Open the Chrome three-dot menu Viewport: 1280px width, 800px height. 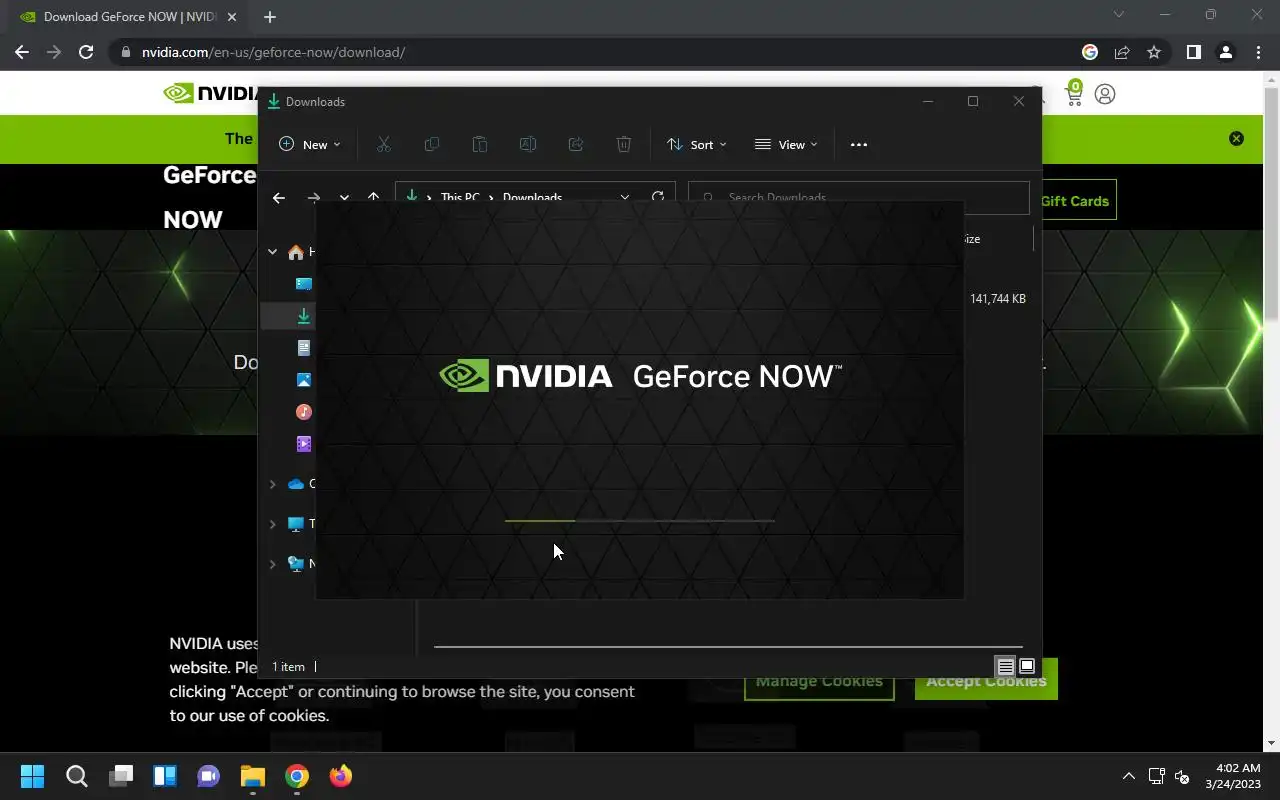click(x=1258, y=52)
